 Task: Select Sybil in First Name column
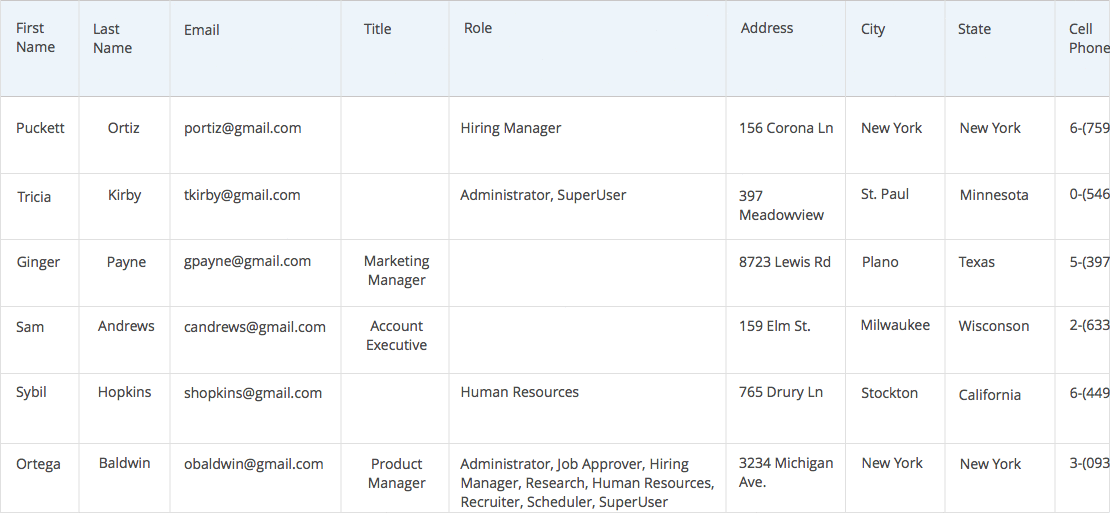click(32, 393)
